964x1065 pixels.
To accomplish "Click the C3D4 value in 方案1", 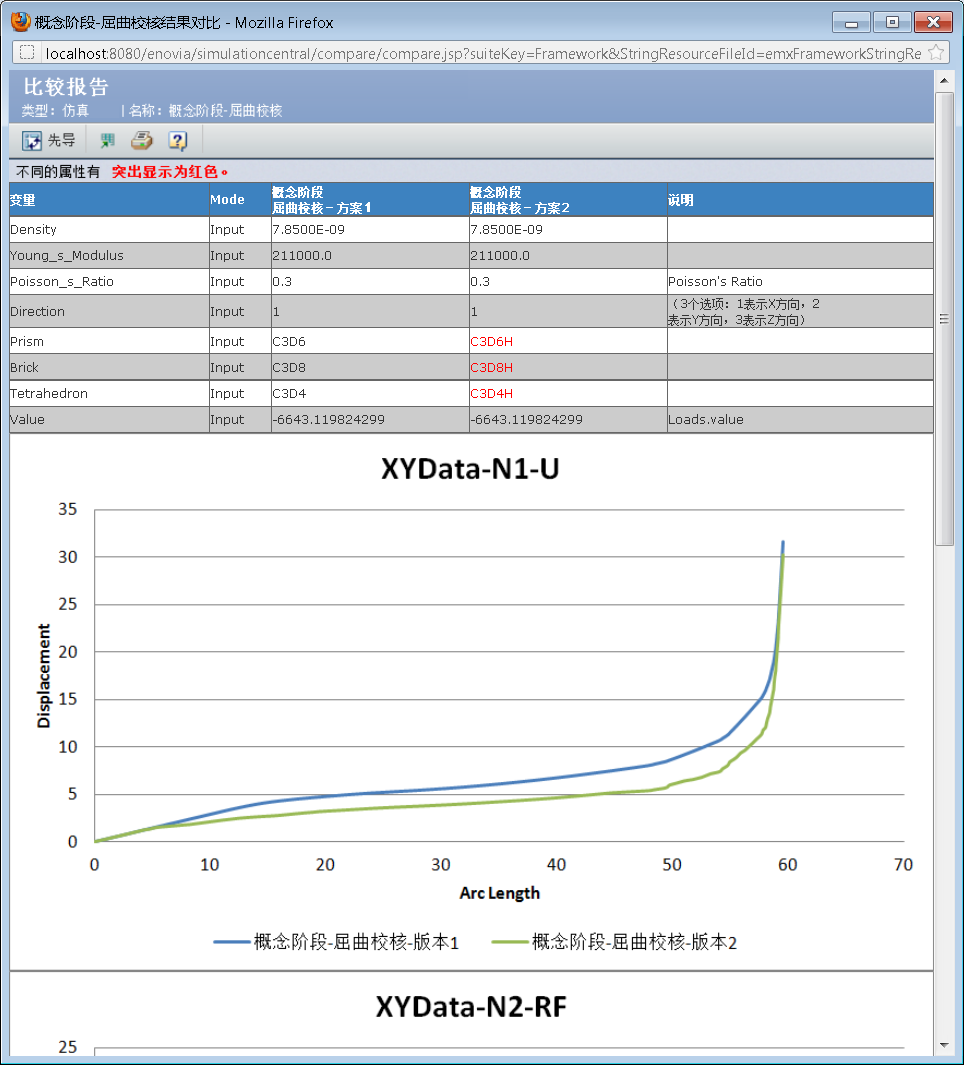I will pos(289,393).
